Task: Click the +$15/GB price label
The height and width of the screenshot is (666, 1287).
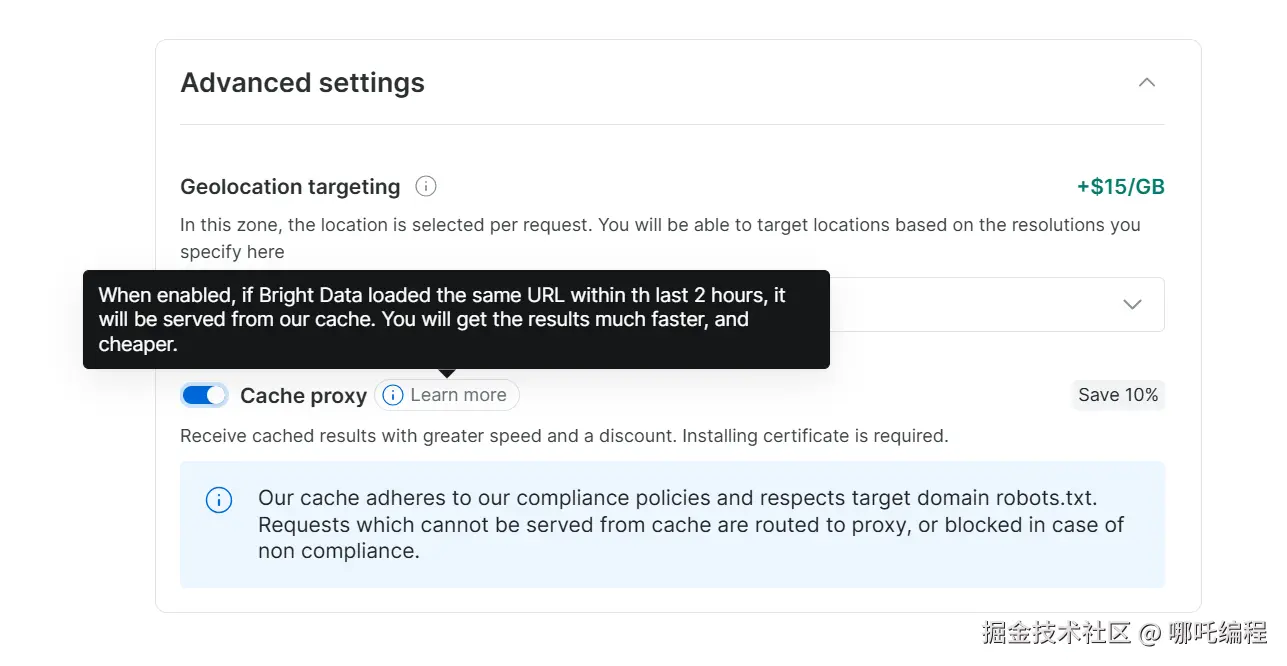Action: pos(1120,187)
